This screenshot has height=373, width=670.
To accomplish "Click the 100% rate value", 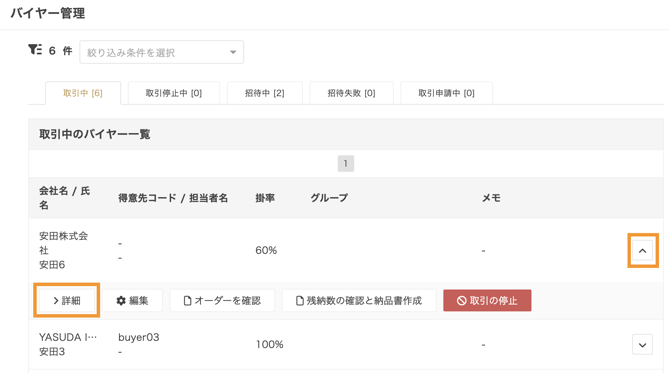I will (270, 344).
